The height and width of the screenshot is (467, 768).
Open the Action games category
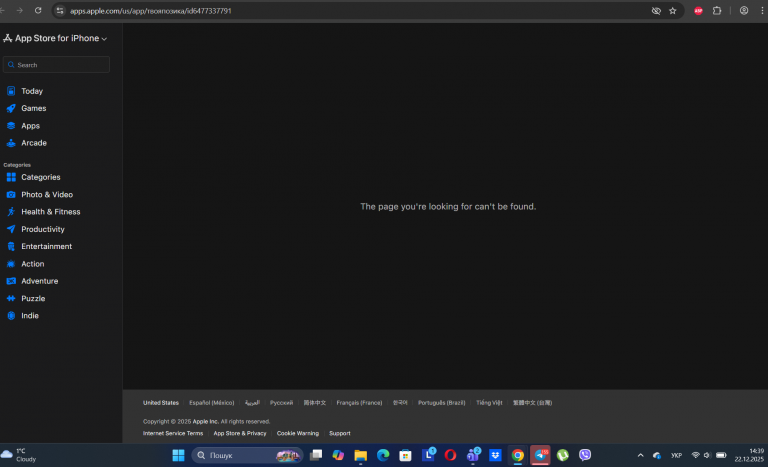pos(32,264)
